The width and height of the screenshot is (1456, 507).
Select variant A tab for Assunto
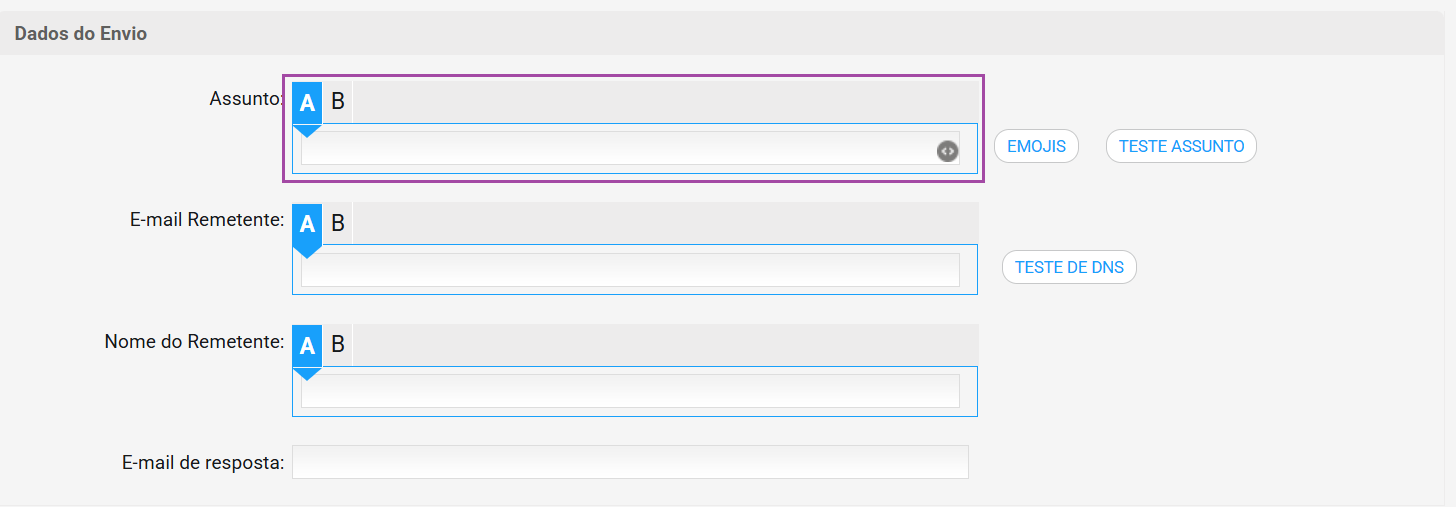click(x=307, y=102)
